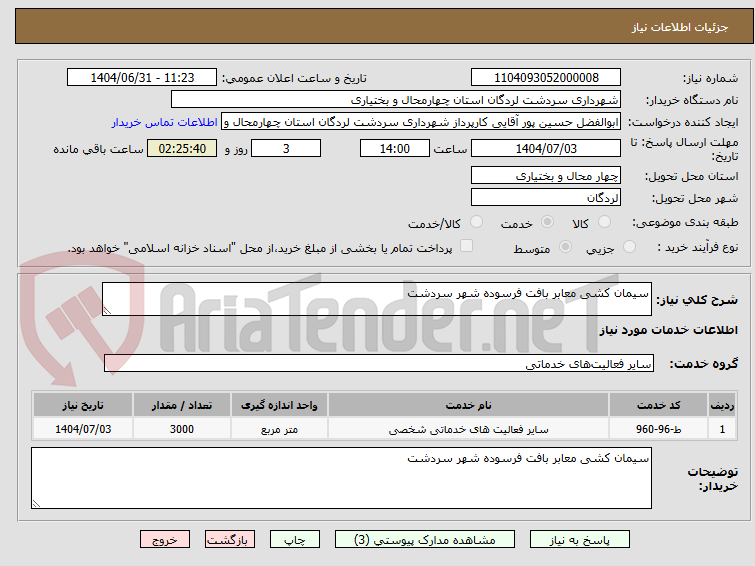Image resolution: width=755 pixels, height=566 pixels.
Task: Click the چاپ print button
Action: tap(295, 540)
